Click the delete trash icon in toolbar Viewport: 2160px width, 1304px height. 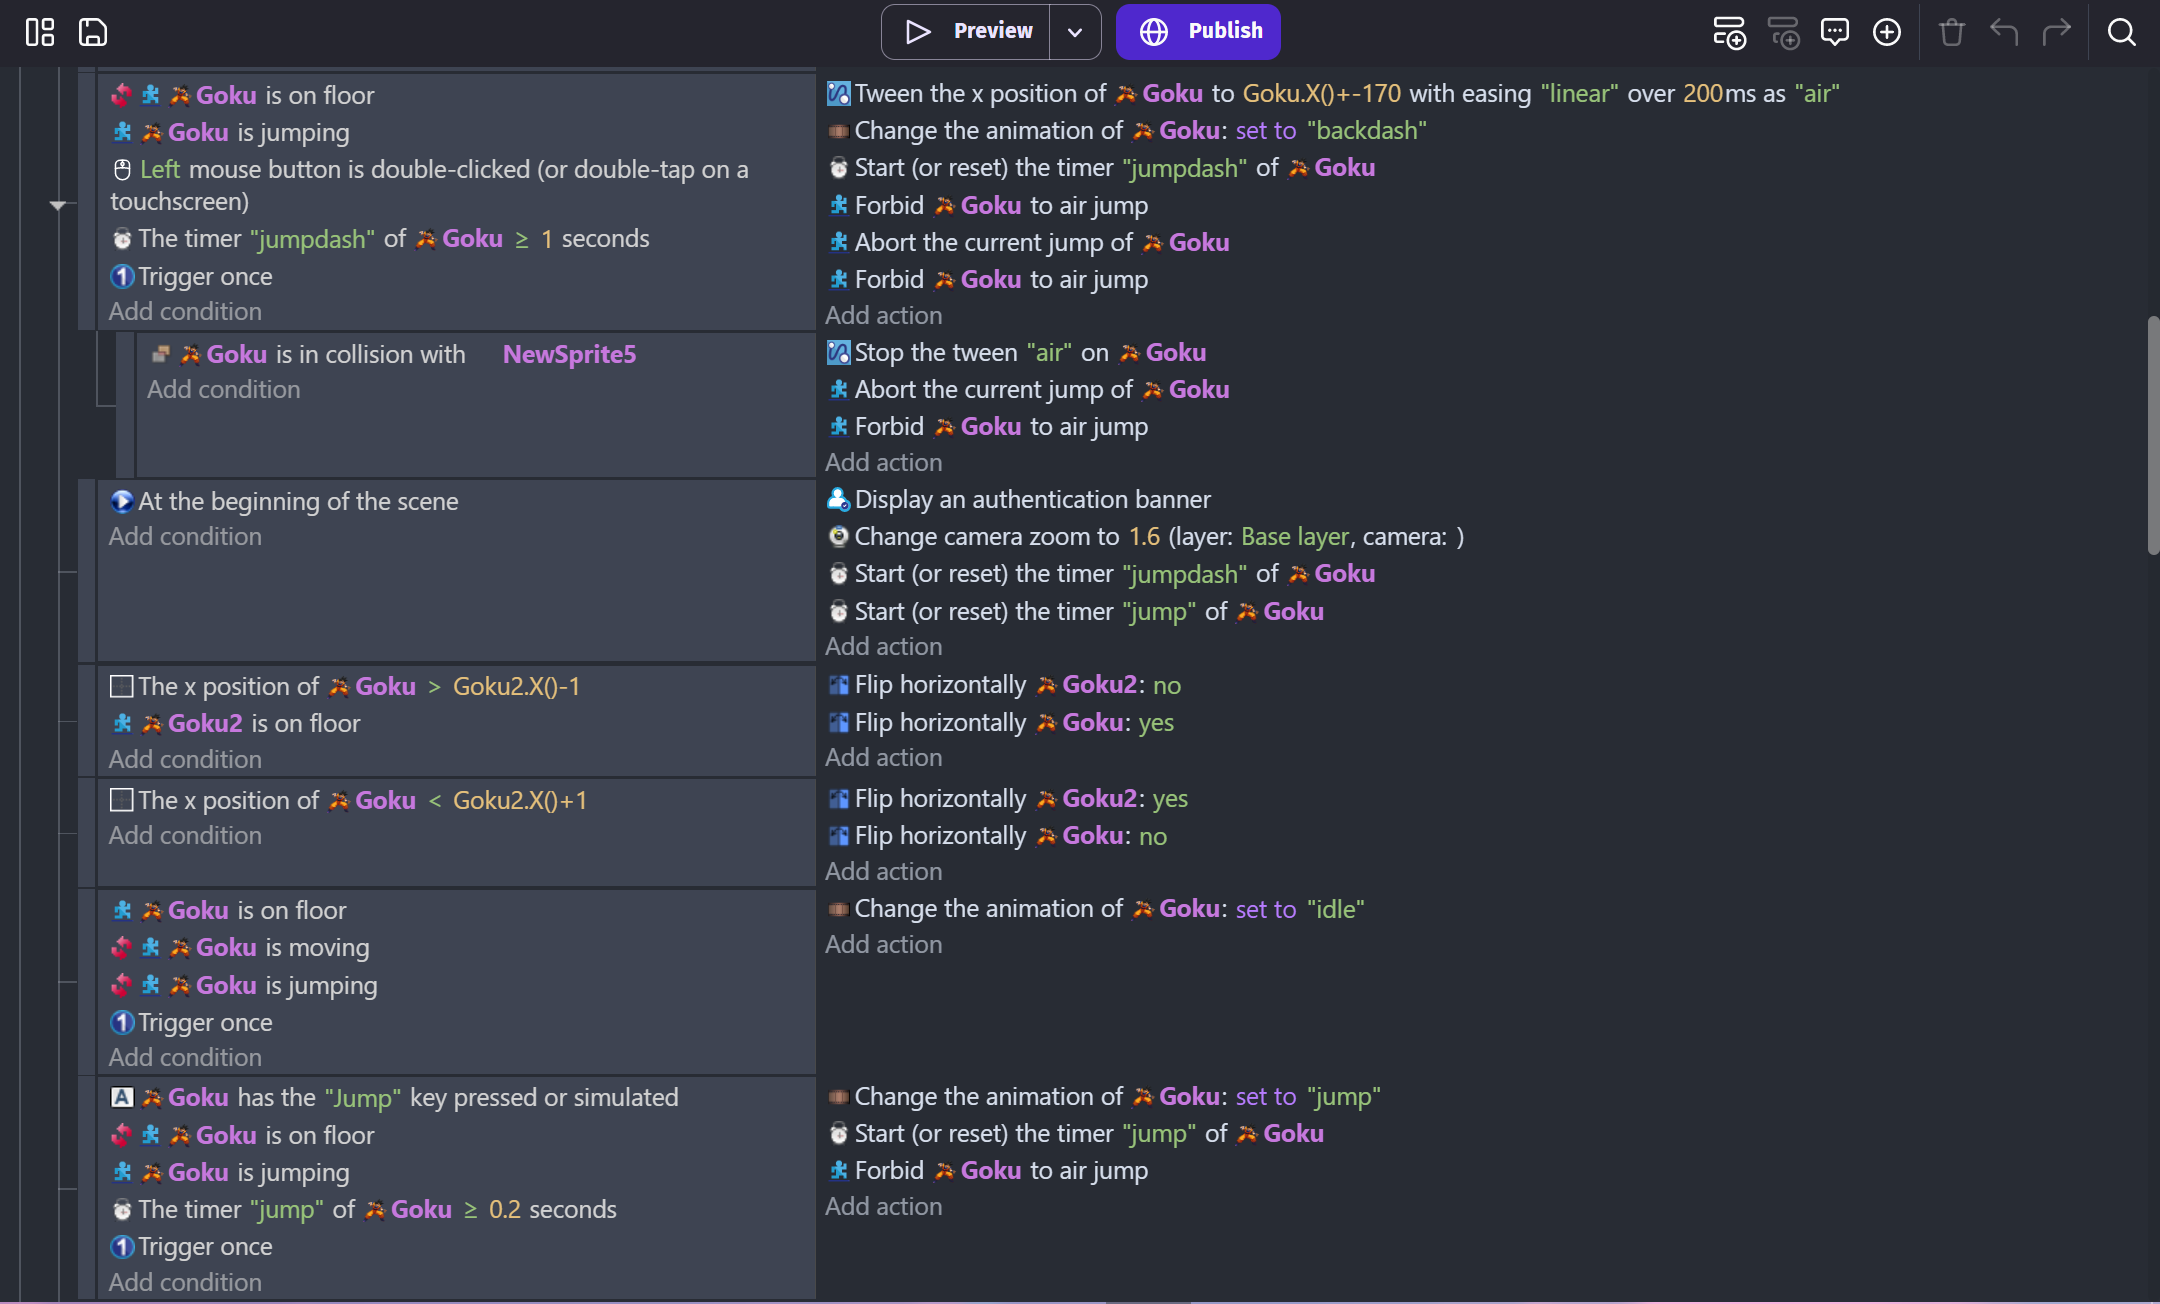[x=1951, y=32]
